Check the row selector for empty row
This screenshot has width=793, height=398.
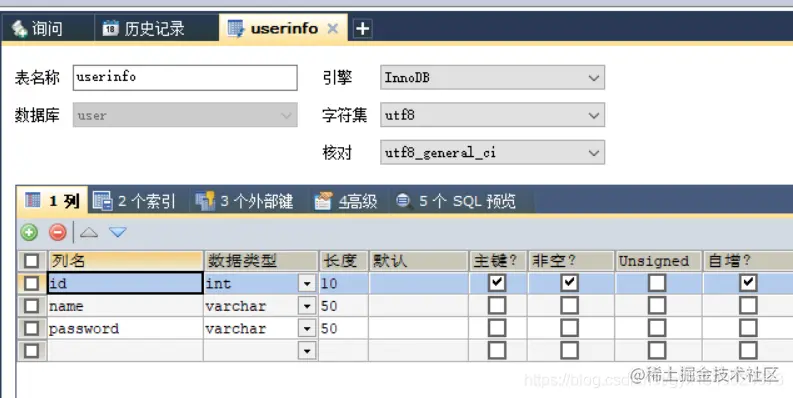click(x=31, y=350)
